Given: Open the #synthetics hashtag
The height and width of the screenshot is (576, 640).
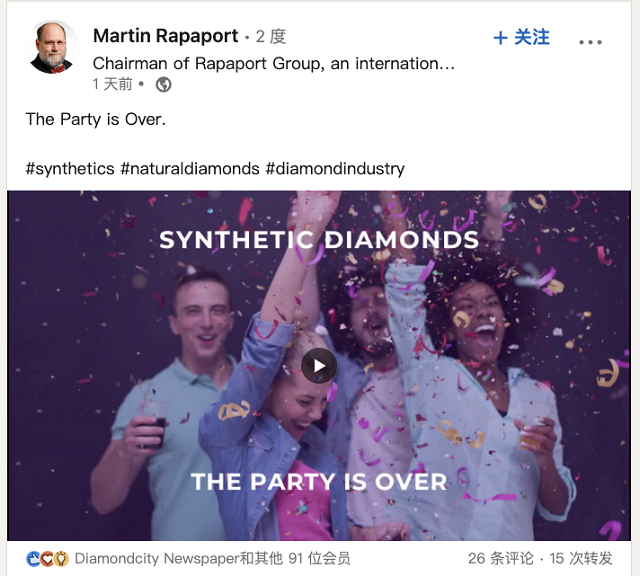Looking at the screenshot, I should 70,168.
